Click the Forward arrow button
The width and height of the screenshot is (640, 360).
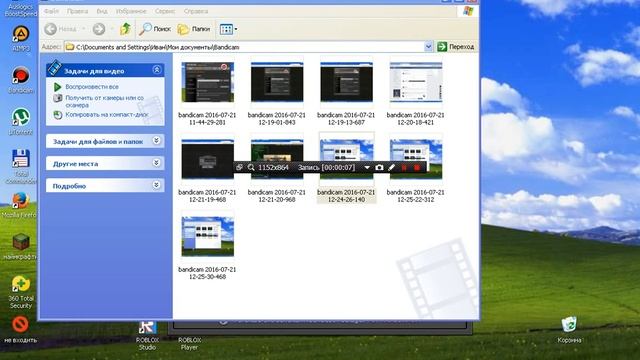(x=99, y=29)
